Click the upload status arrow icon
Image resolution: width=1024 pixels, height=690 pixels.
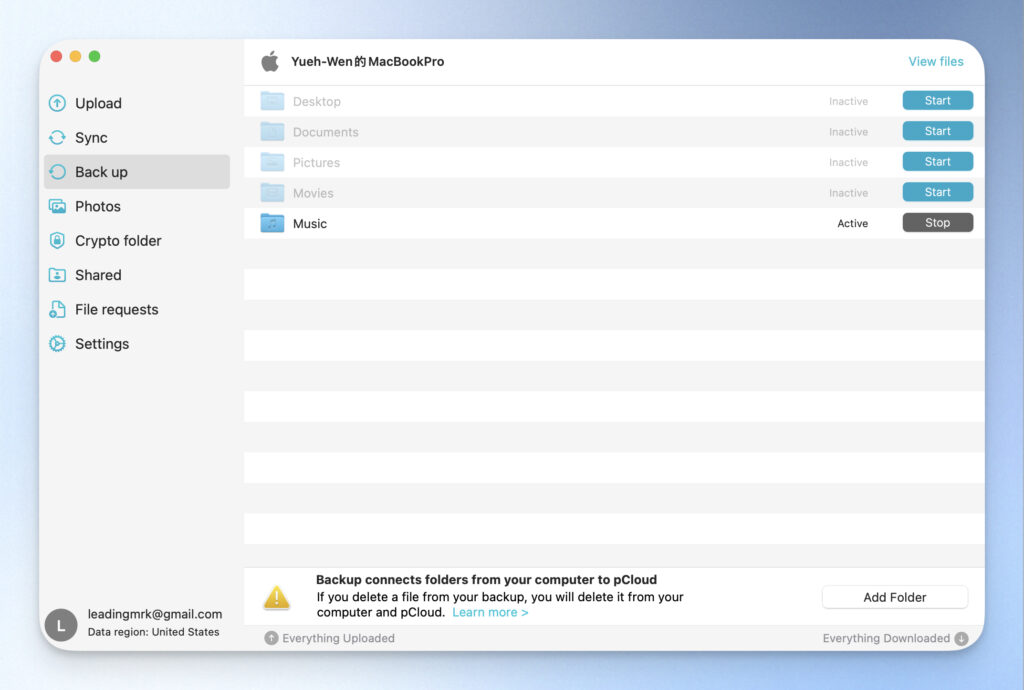[271, 638]
